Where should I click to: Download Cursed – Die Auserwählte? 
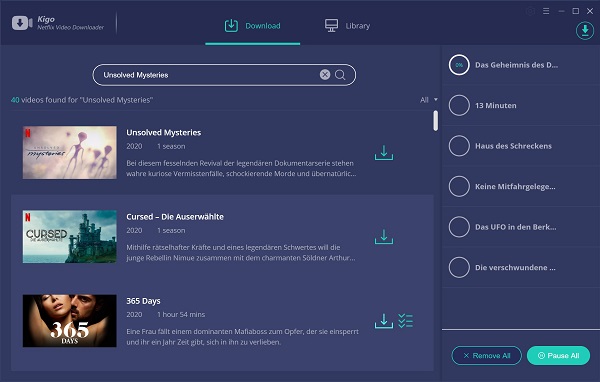coord(384,237)
